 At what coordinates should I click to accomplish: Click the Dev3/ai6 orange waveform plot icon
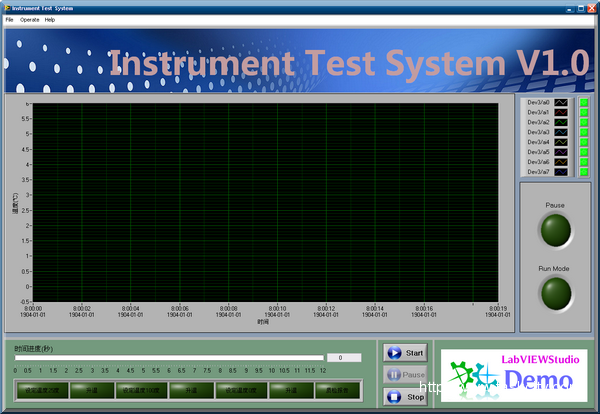click(x=561, y=162)
